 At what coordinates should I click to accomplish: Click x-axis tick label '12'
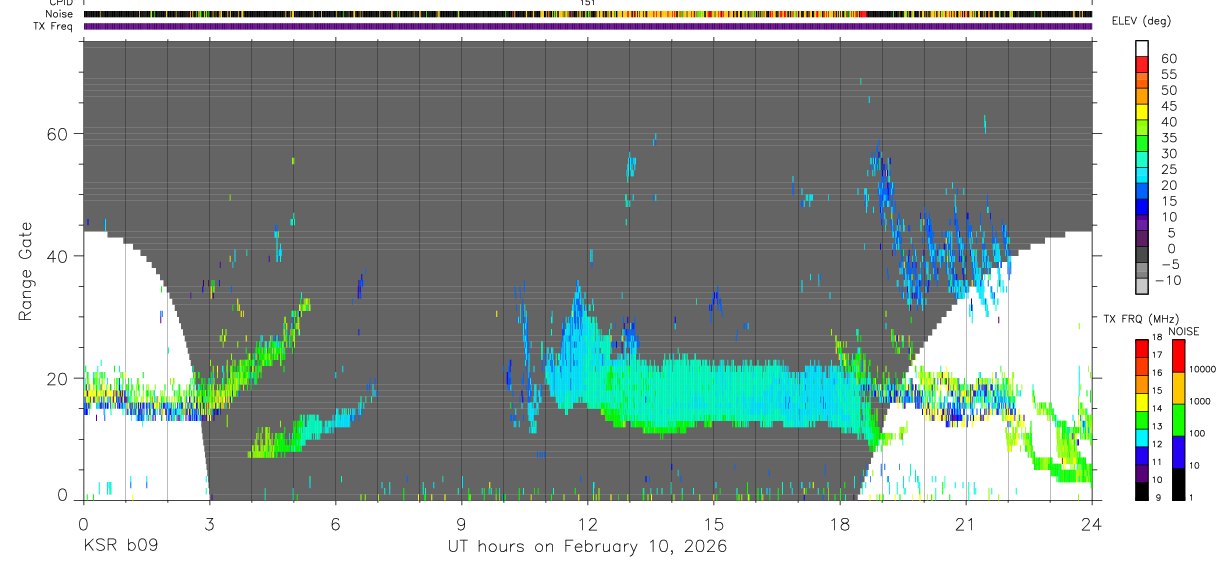588,524
